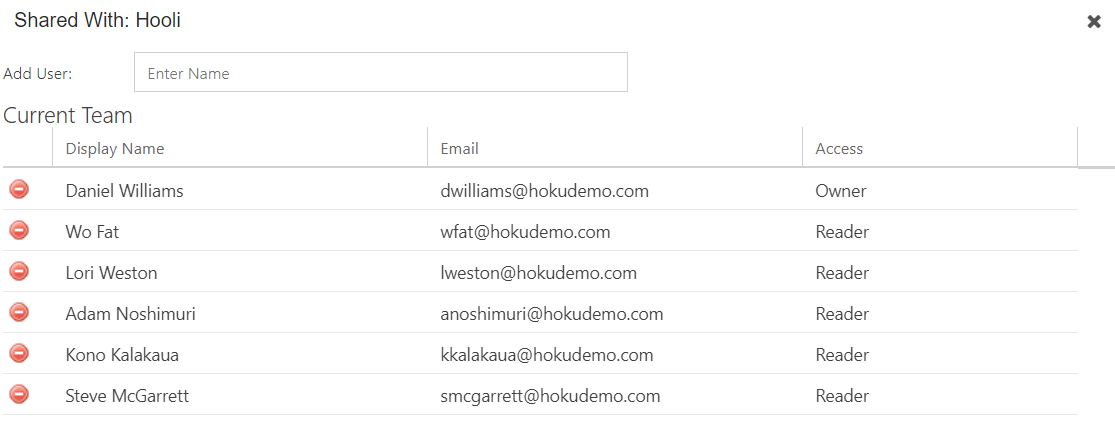Change Lori Weston's Reader access level

coord(842,273)
